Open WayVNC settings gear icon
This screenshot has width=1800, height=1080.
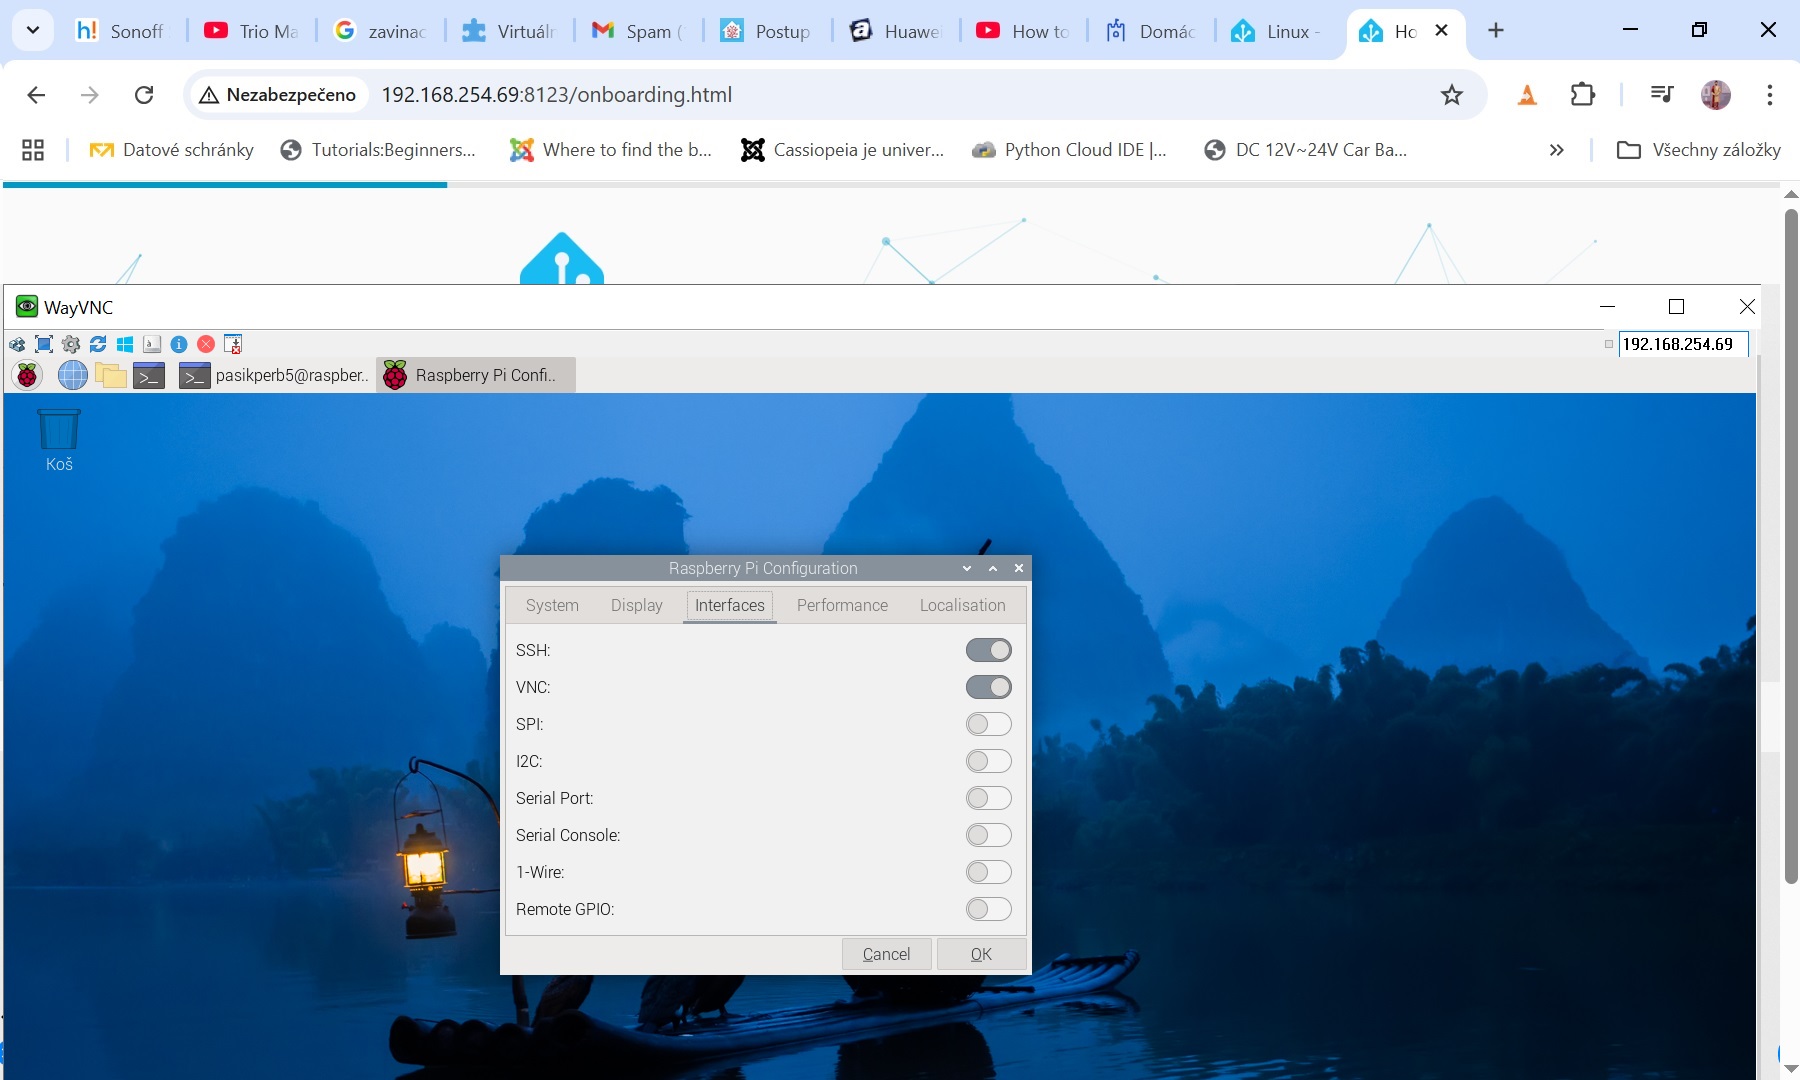pos(70,344)
